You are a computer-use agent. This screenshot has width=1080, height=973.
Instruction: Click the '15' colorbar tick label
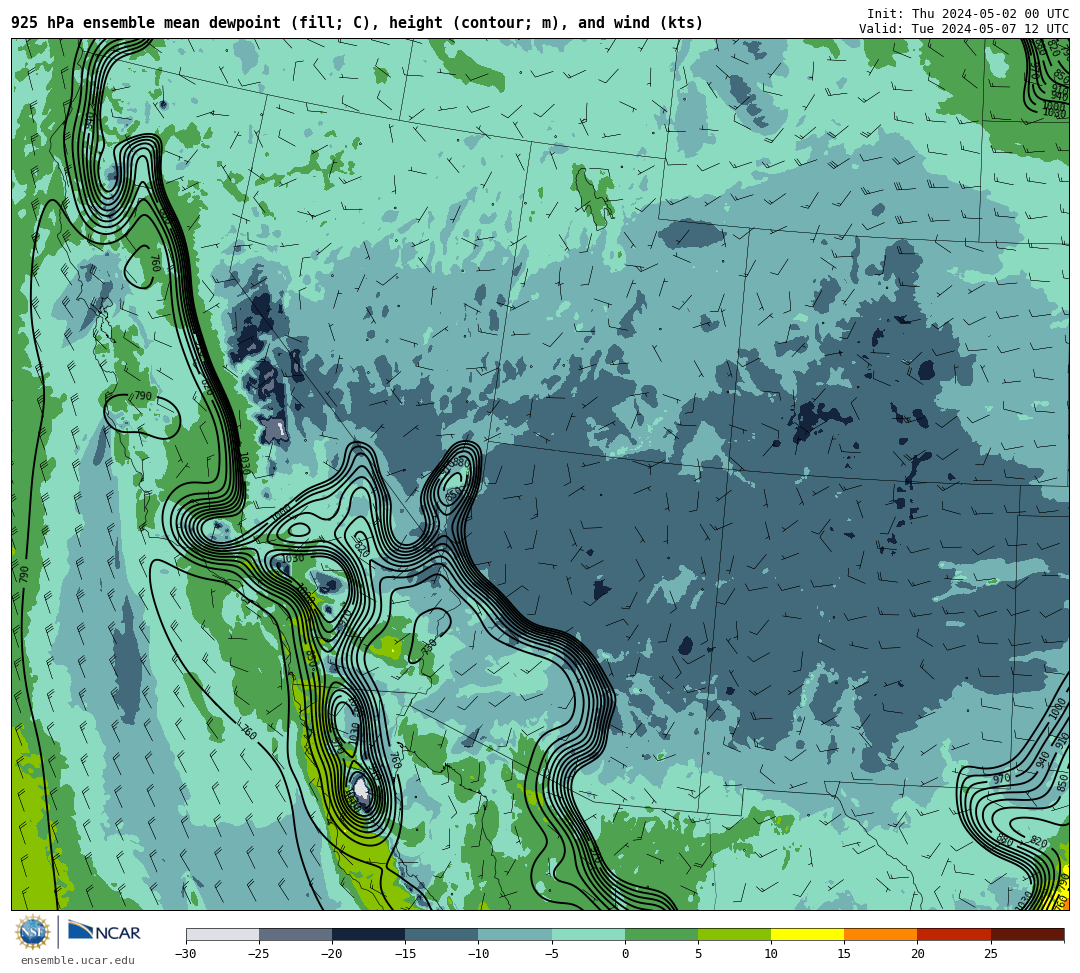pyautogui.click(x=844, y=954)
